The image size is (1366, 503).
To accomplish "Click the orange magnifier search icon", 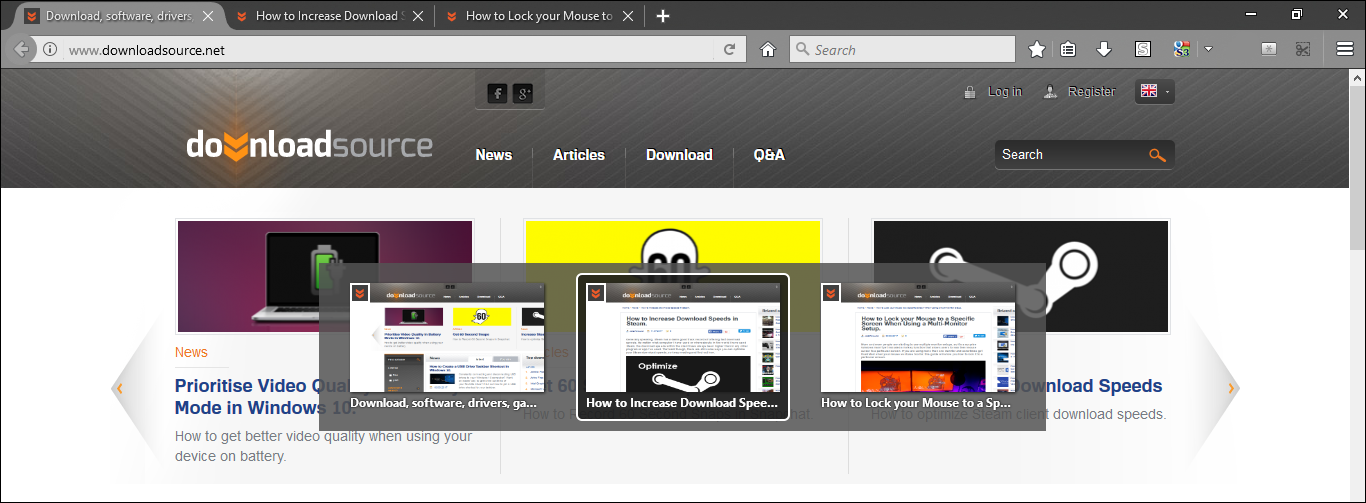I will tap(1158, 155).
